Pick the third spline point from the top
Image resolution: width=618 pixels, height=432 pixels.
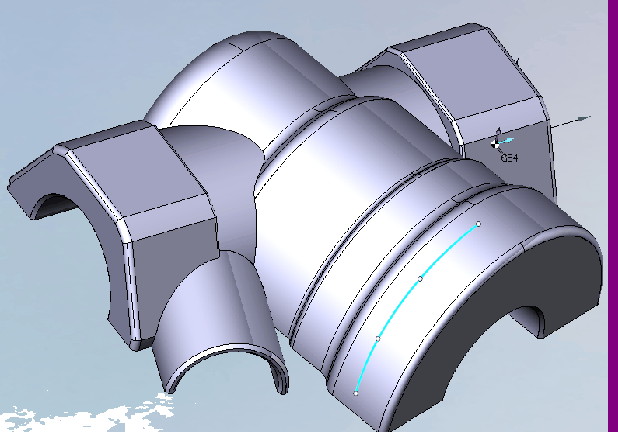click(378, 338)
